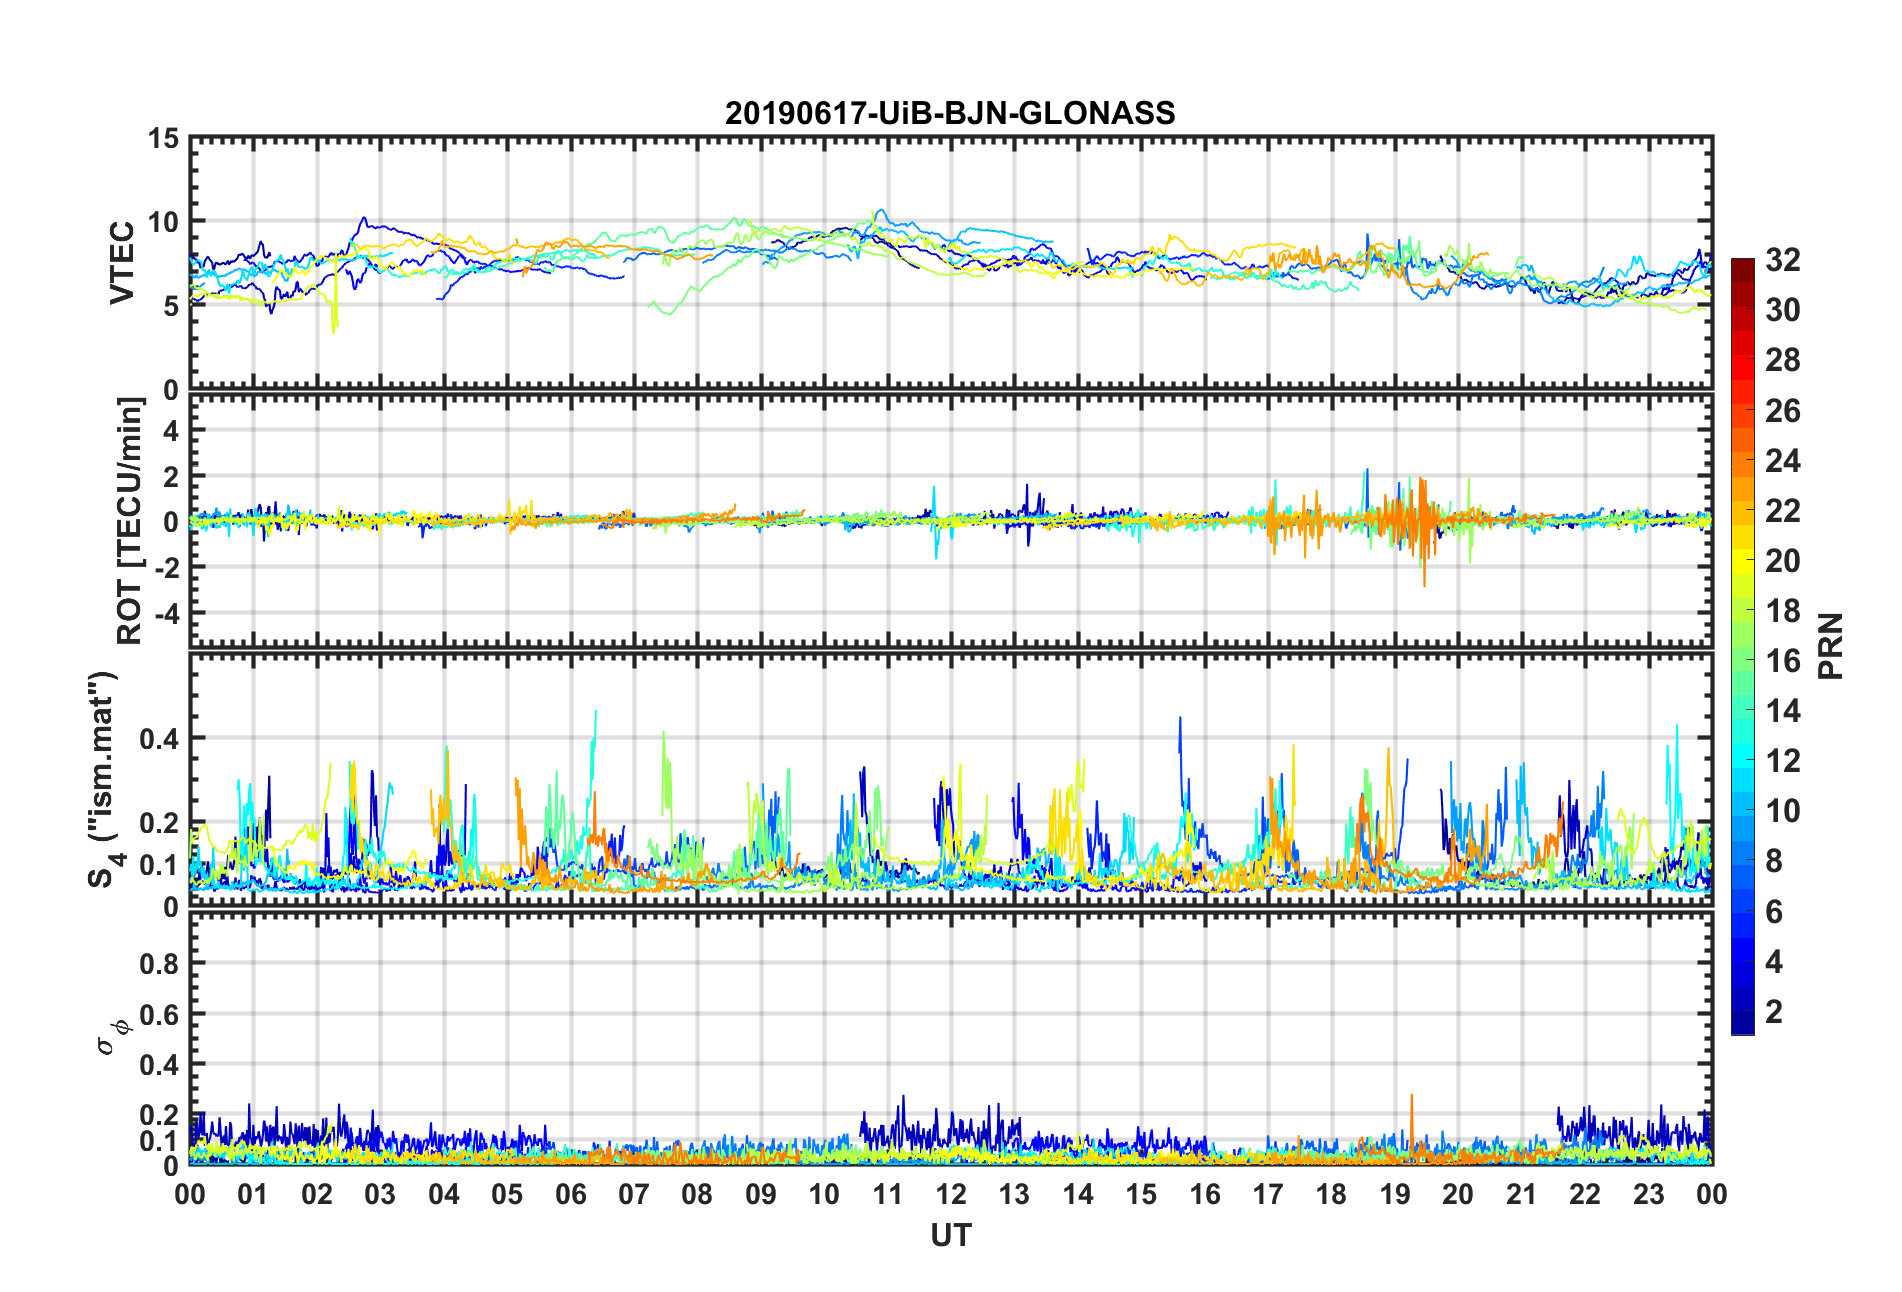The width and height of the screenshot is (1902, 1292).
Task: Click the "5" tick on the VTEC axis
Action: tap(171, 306)
